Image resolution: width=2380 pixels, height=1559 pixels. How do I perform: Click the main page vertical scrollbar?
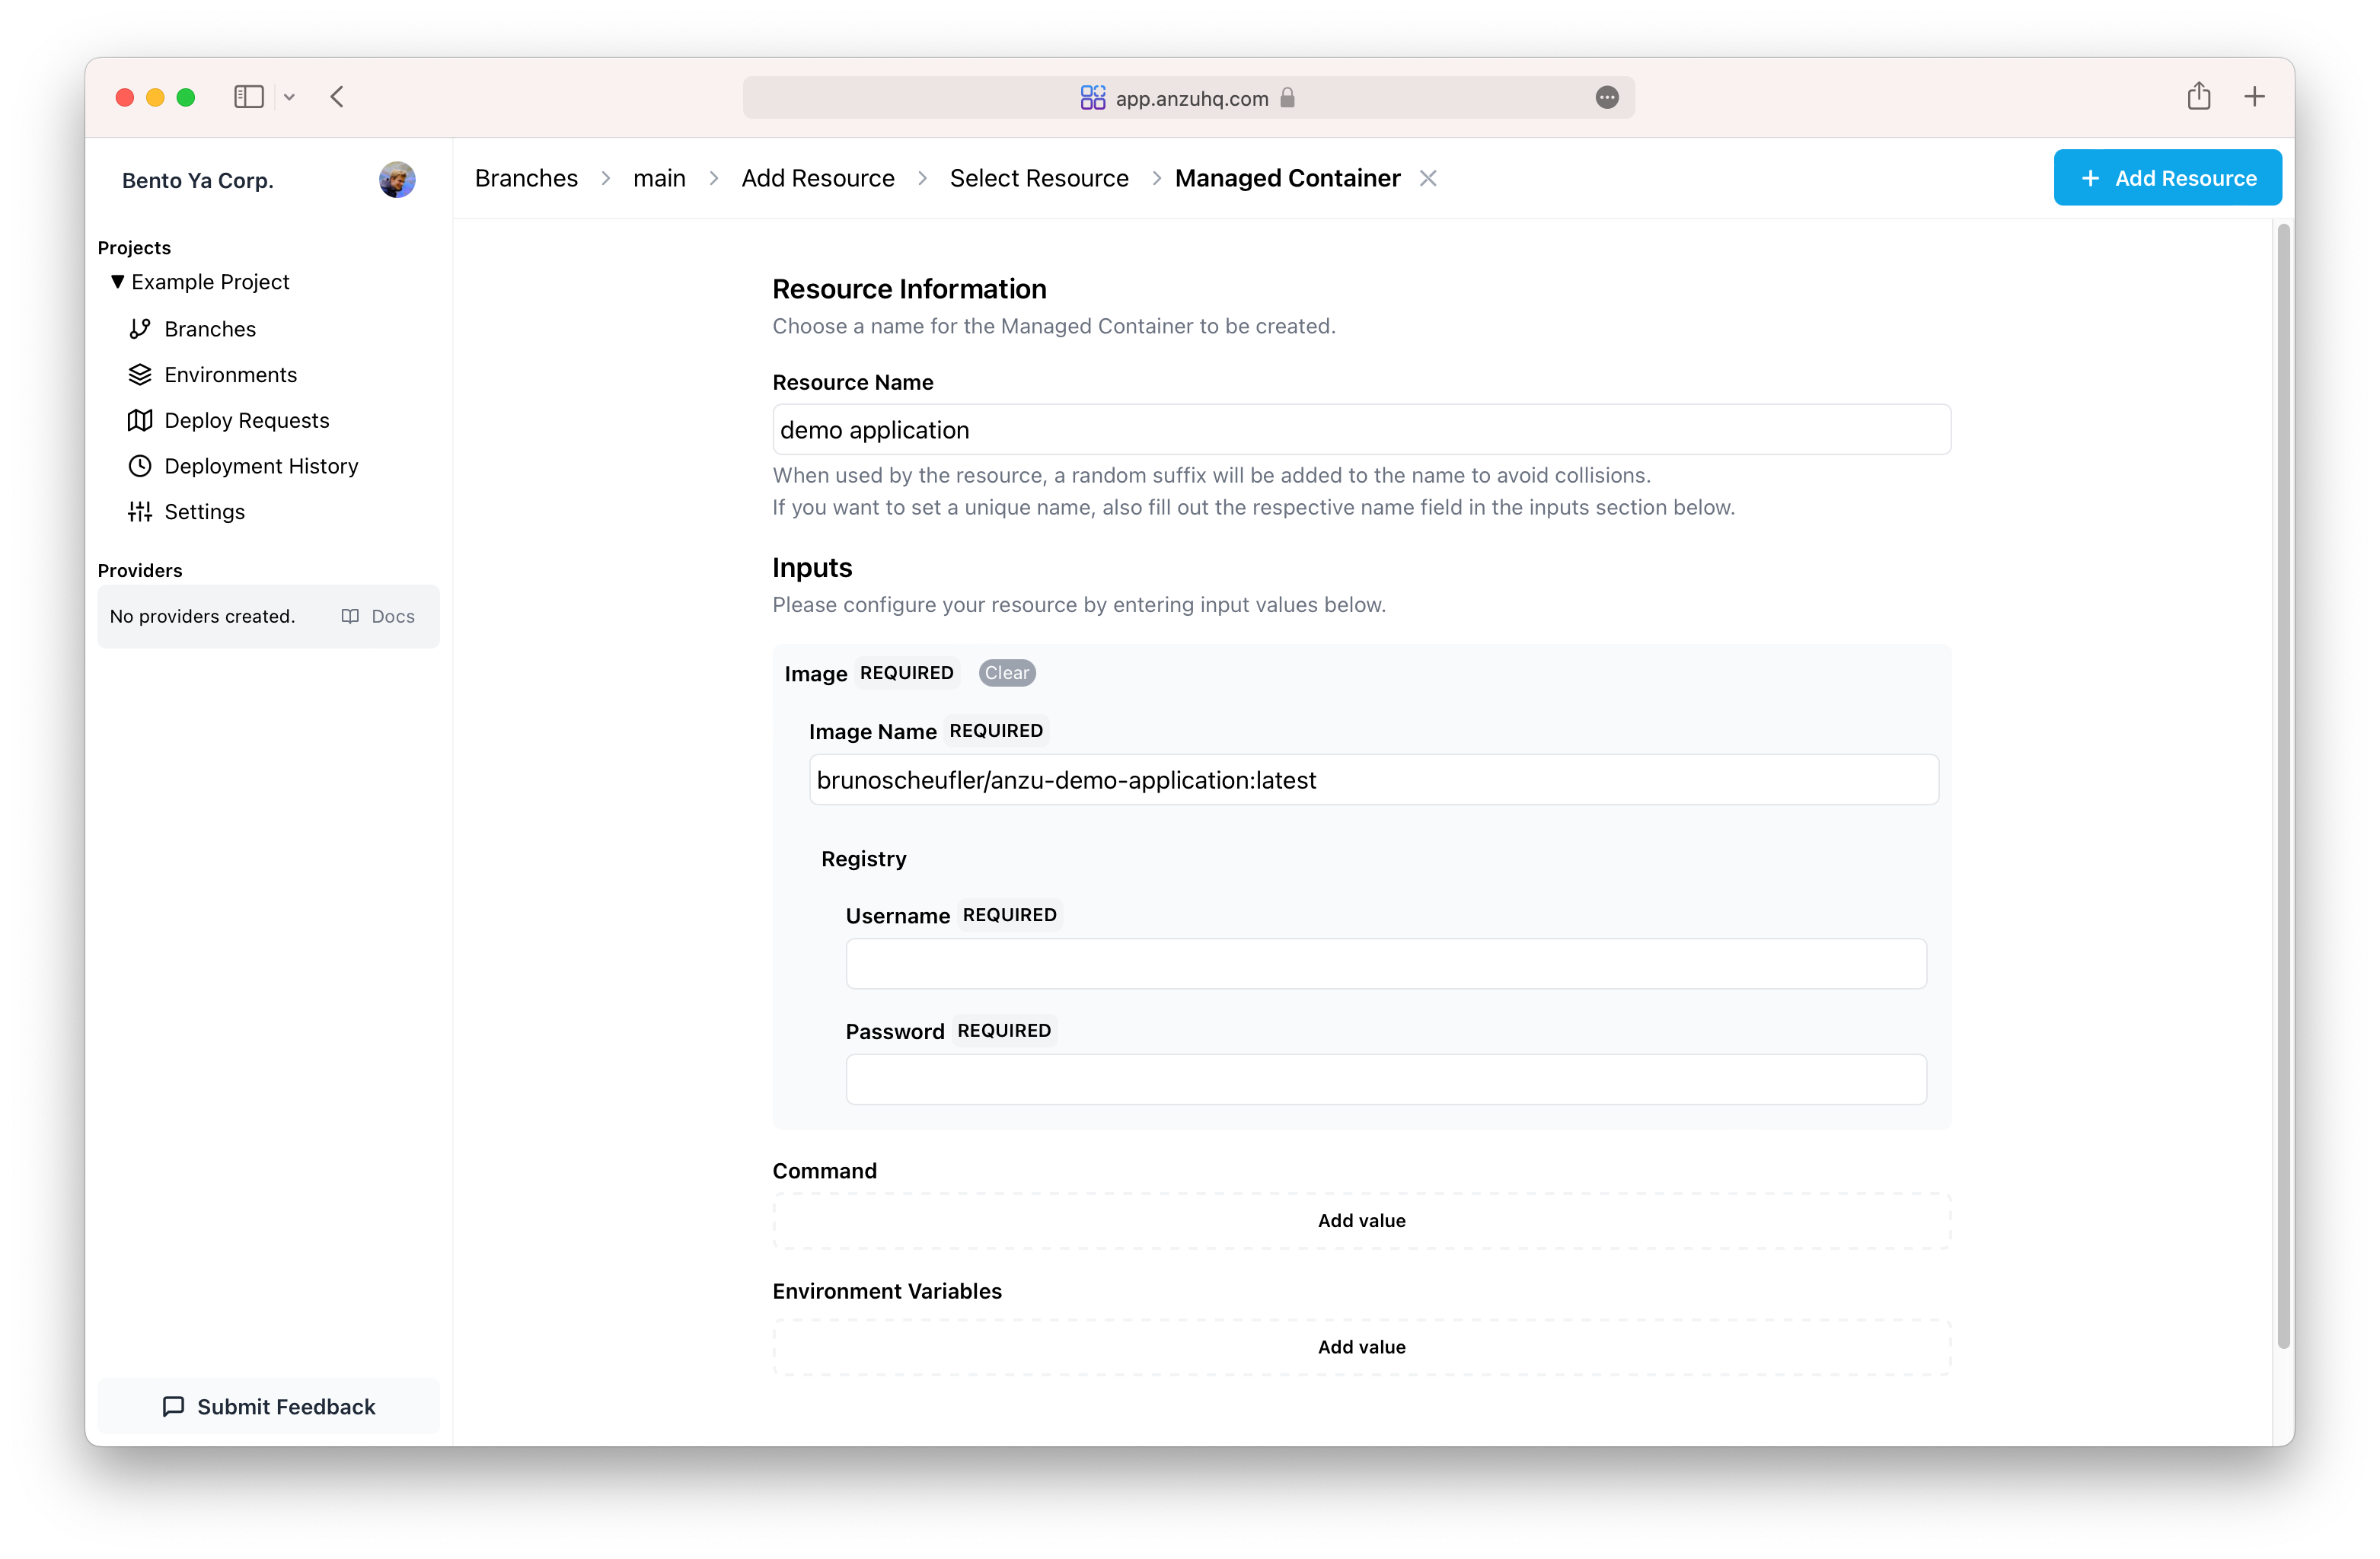coord(2283,787)
